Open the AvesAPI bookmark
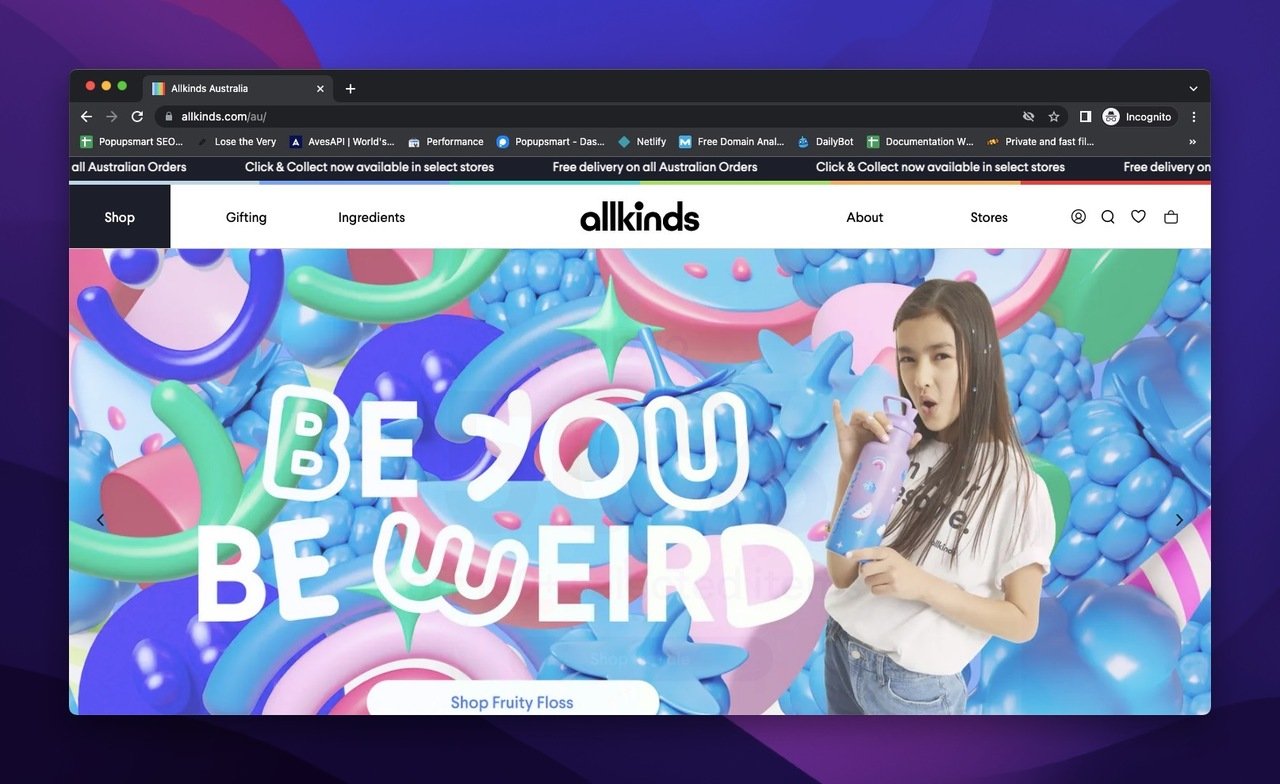 342,142
